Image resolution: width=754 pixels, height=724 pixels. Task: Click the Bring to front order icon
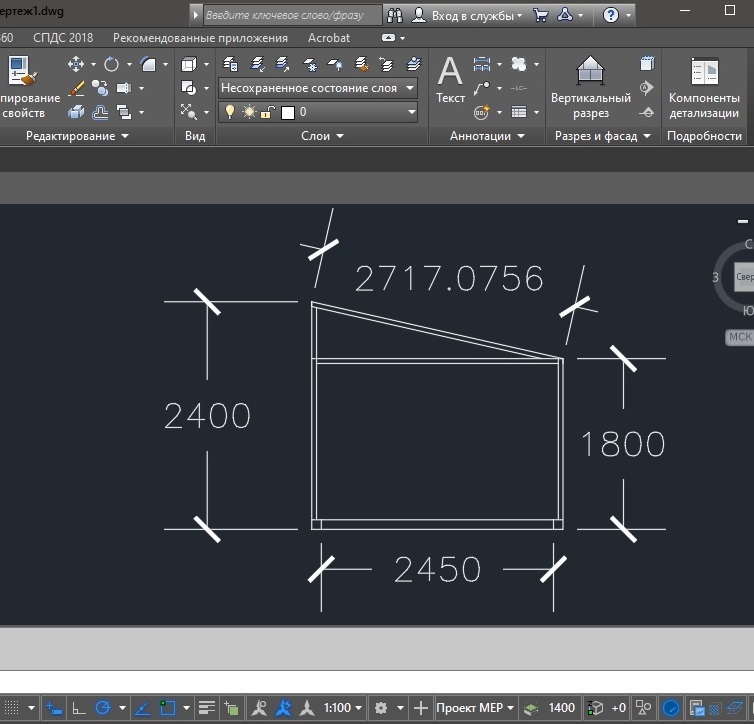(x=124, y=112)
